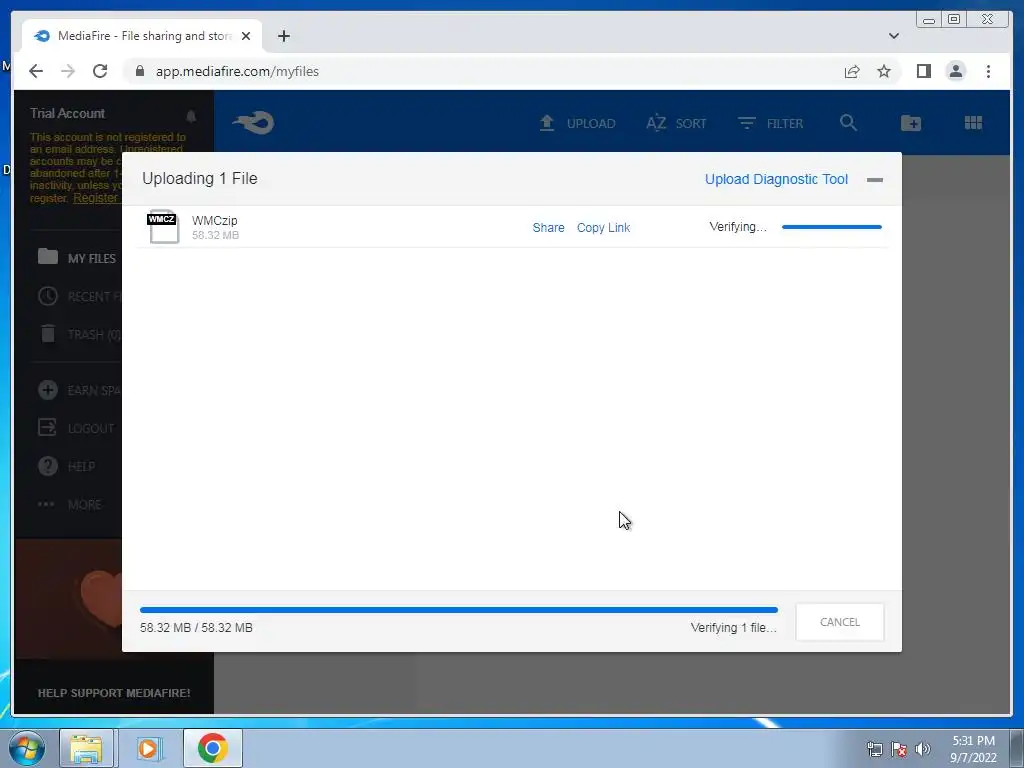Open the AZ Sort option

tap(676, 123)
